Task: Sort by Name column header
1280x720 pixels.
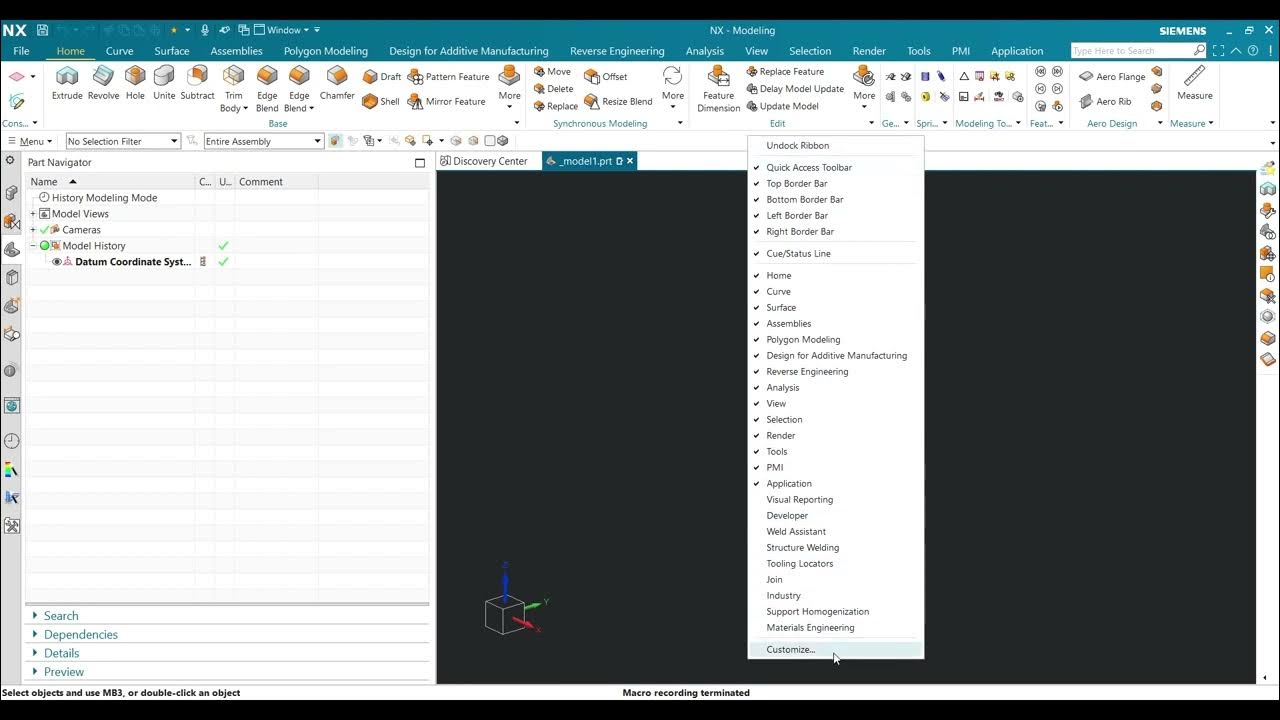Action: click(110, 182)
